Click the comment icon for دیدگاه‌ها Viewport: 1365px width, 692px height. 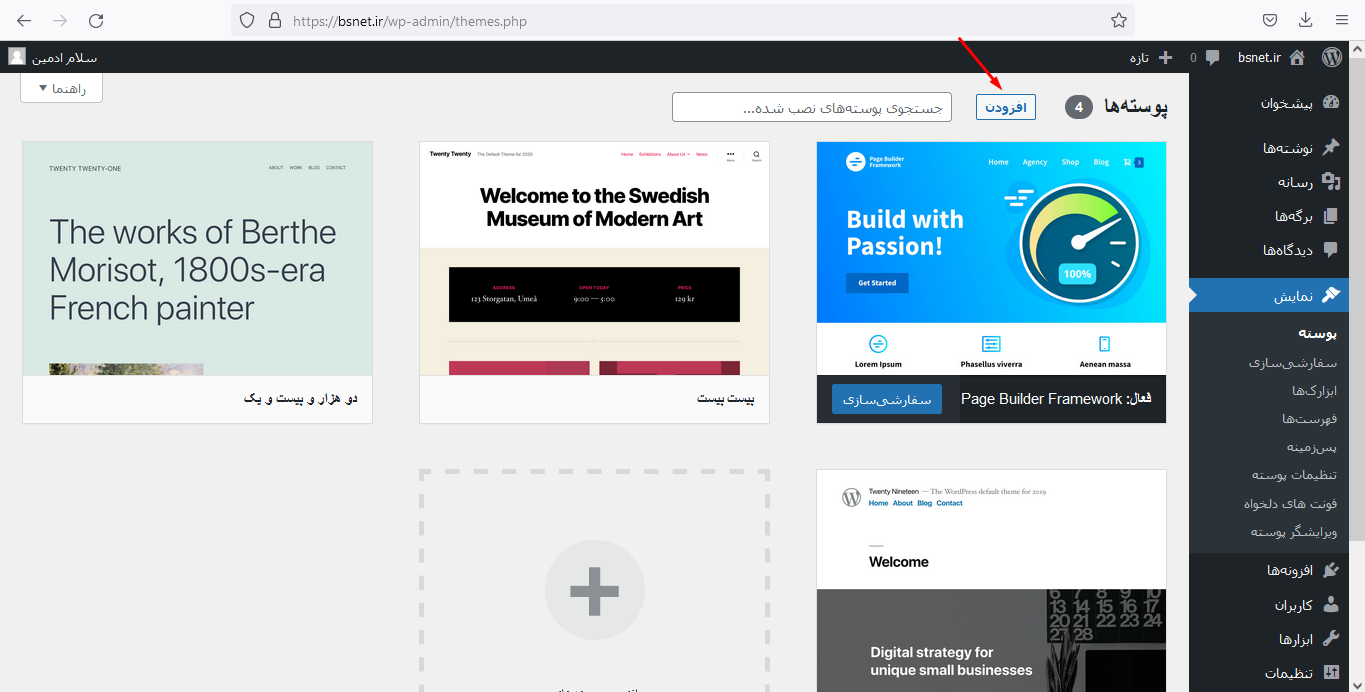(x=1330, y=249)
